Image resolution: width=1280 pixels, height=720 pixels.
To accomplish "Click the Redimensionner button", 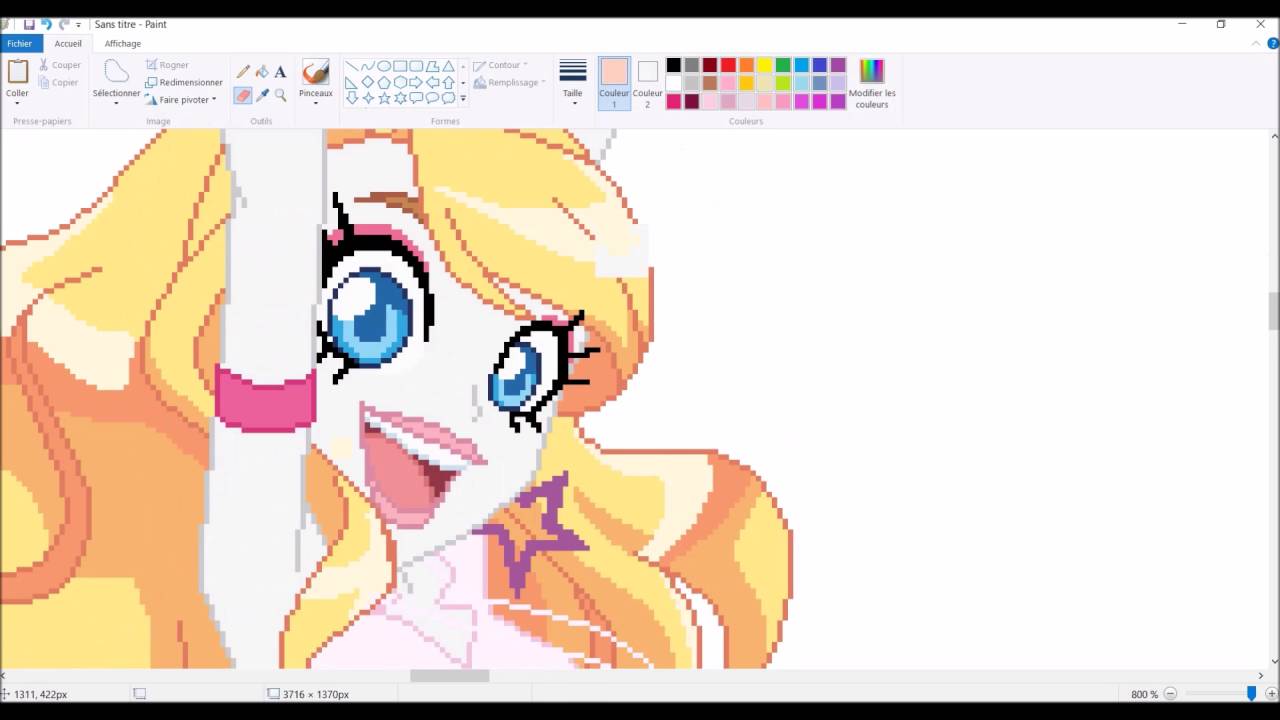I will (184, 82).
